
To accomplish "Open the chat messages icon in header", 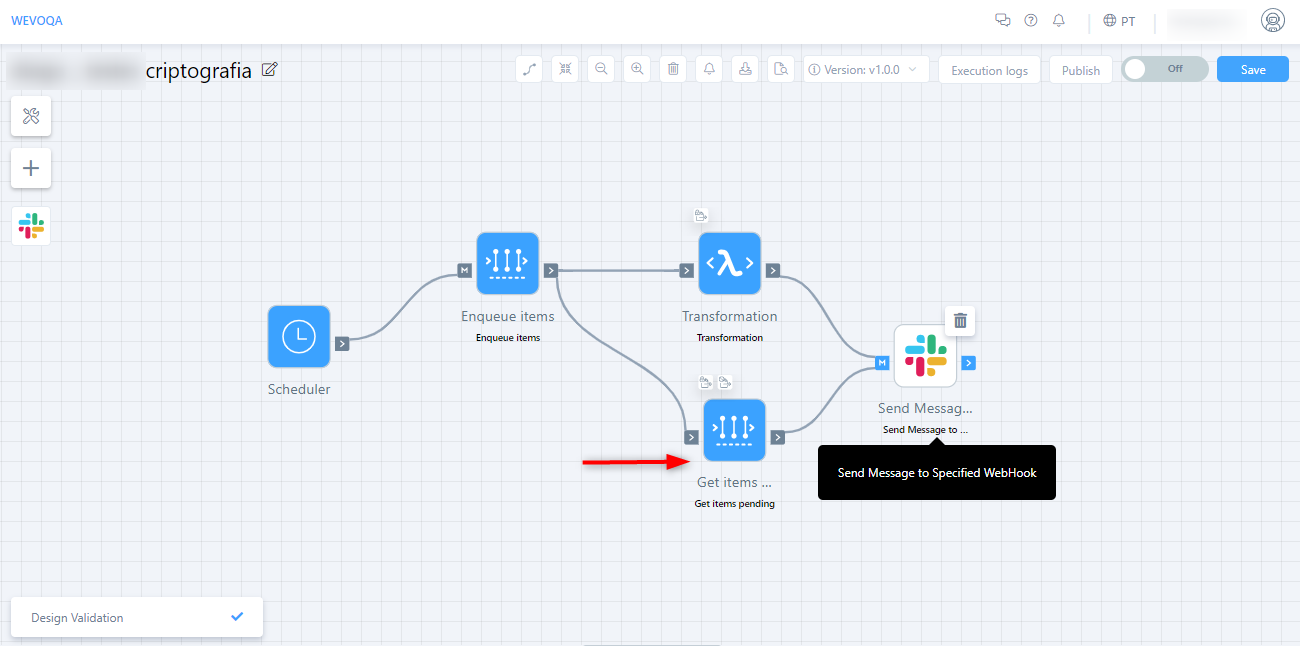I will [x=1003, y=20].
